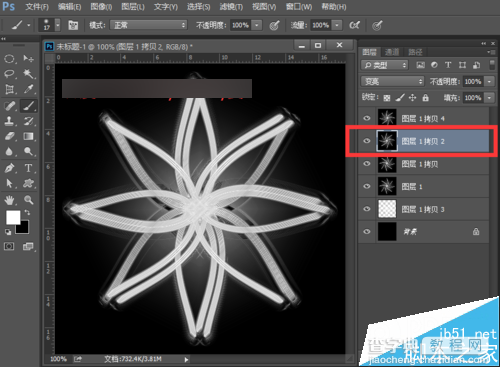The width and height of the screenshot is (500, 367).
Task: Select the Dodge tool
Action: click(29, 152)
